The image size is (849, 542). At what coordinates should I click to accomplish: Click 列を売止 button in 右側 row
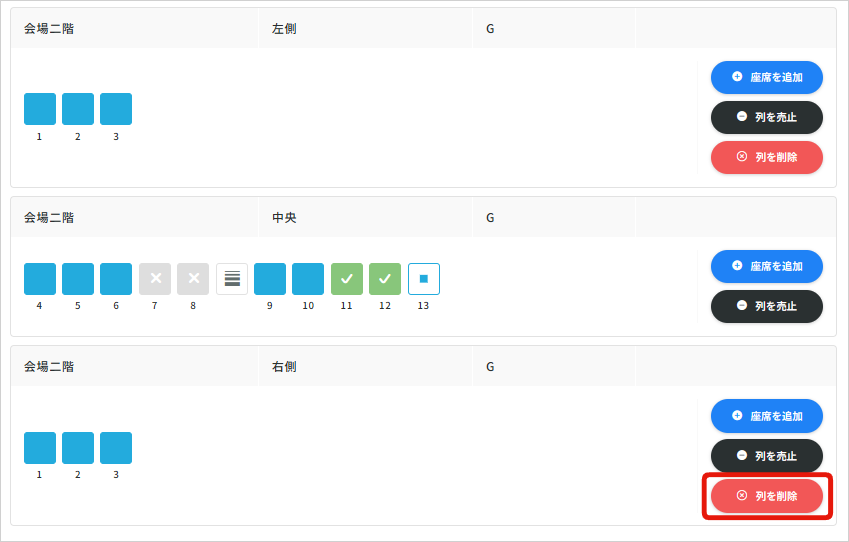[766, 455]
